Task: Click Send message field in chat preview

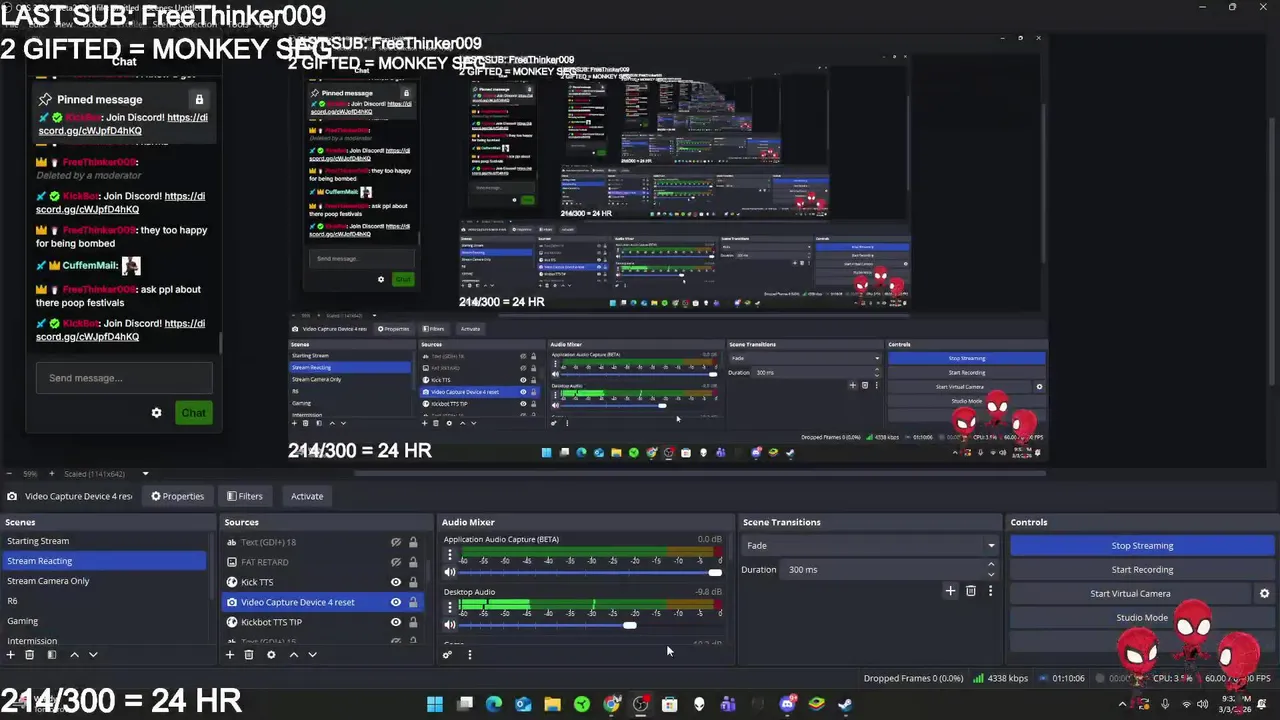Action: coord(124,378)
